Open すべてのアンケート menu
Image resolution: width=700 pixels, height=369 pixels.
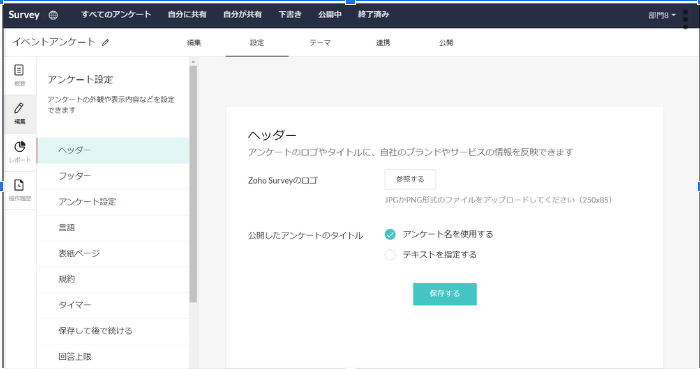(x=116, y=15)
